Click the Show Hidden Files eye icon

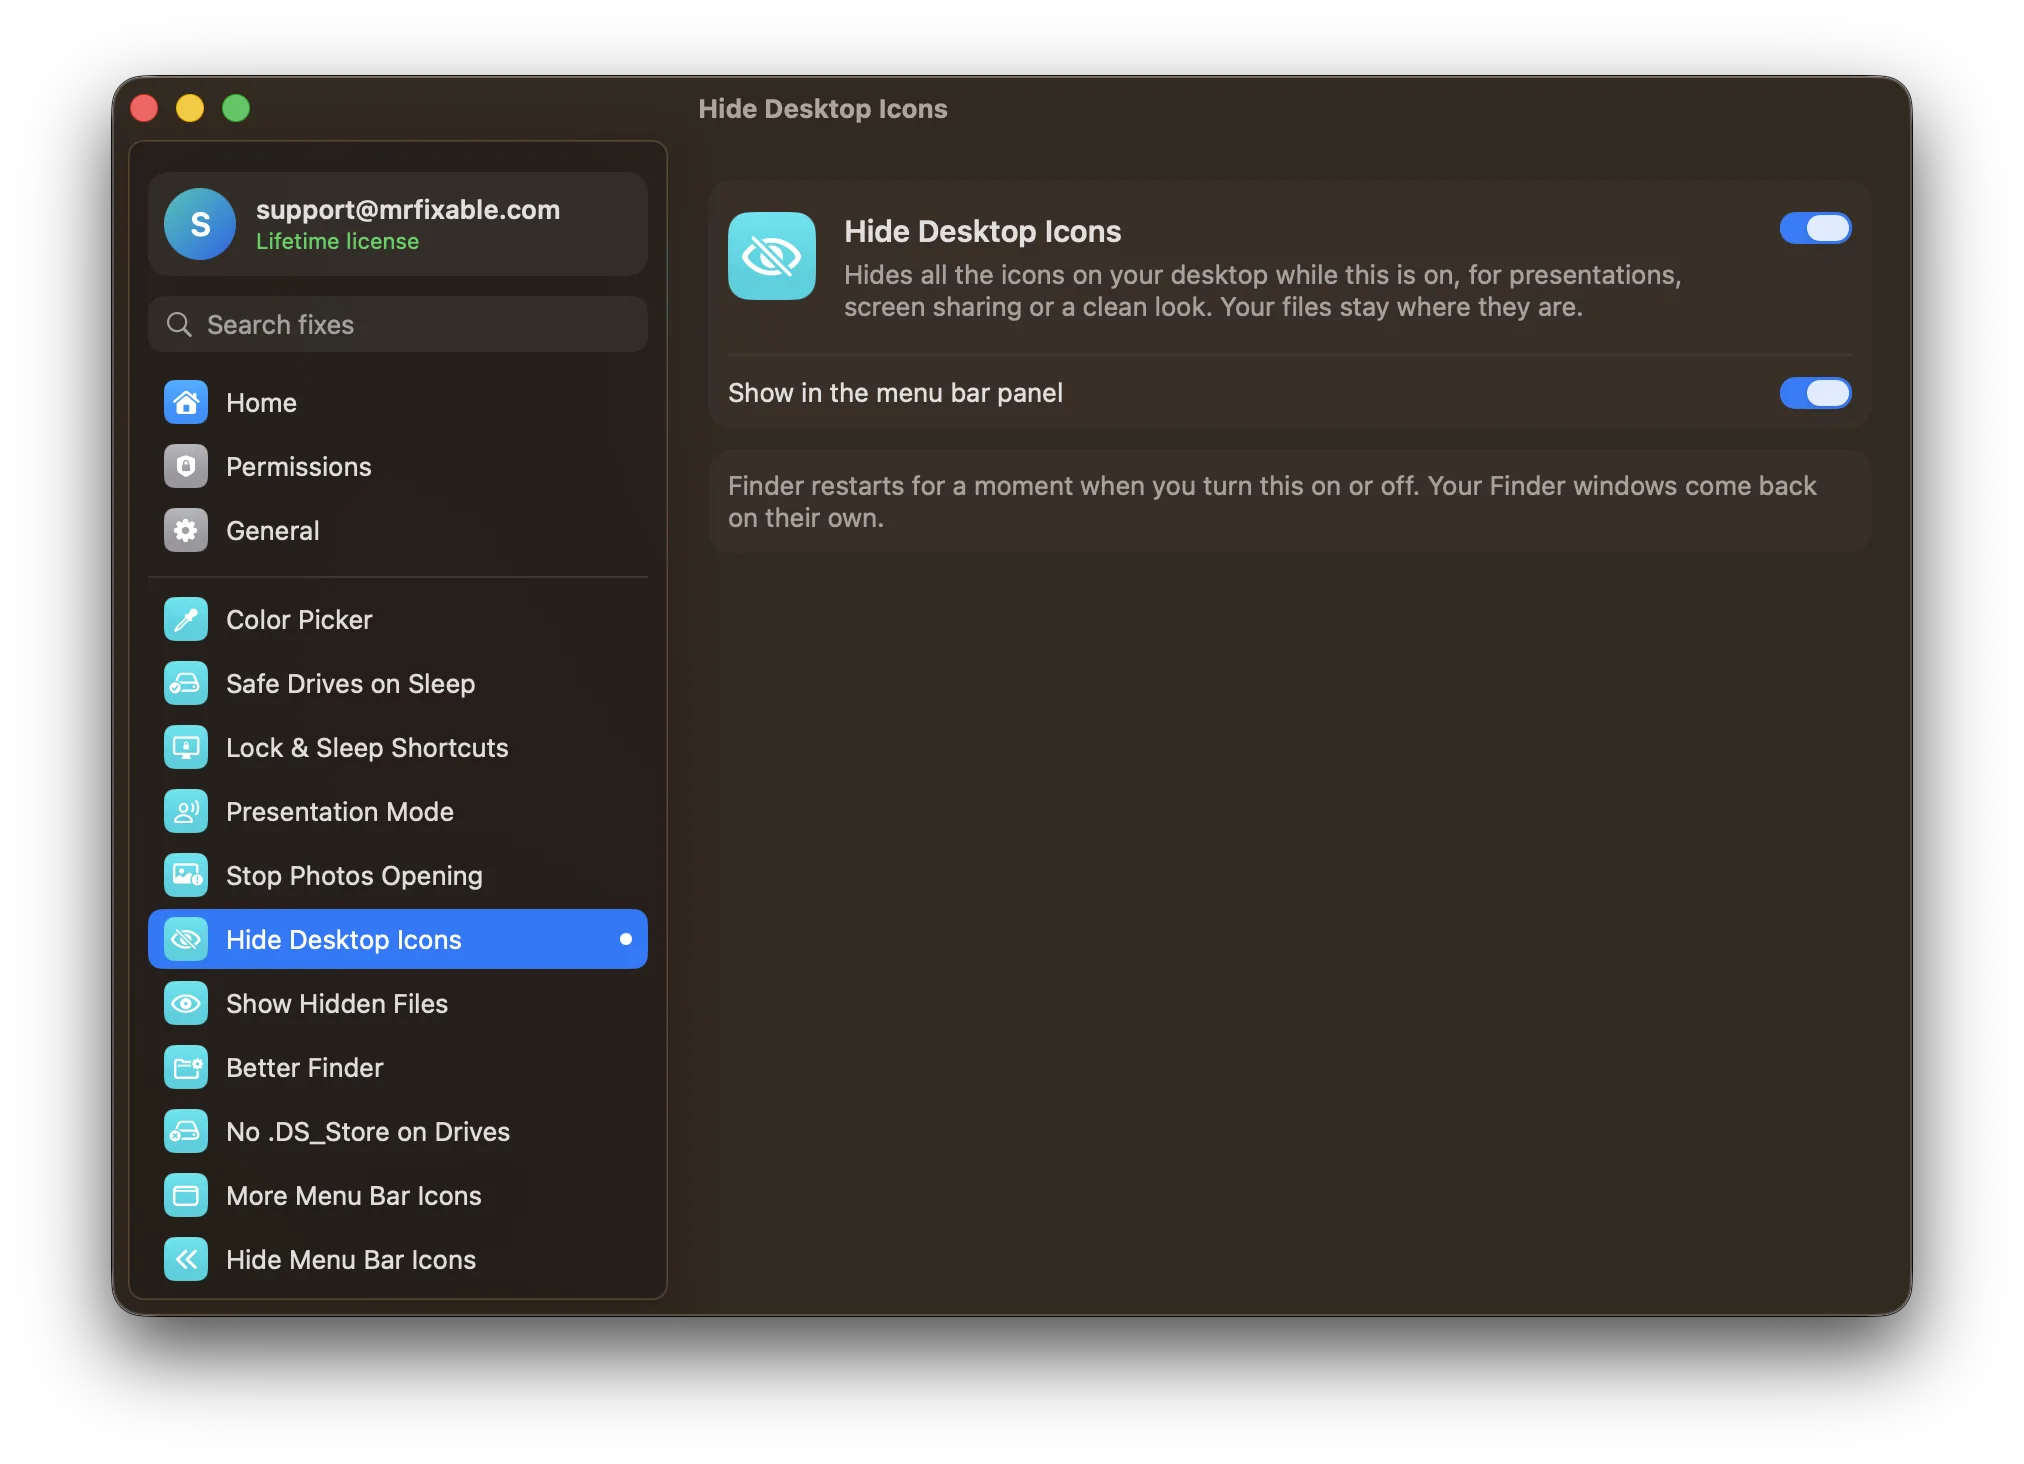pos(186,1003)
